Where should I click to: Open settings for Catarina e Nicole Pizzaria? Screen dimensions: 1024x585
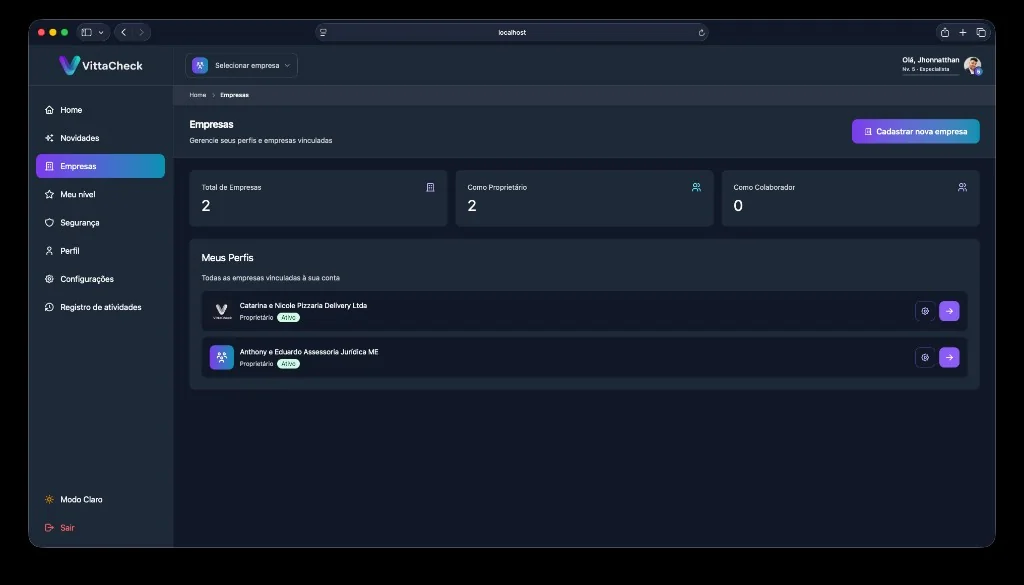pyautogui.click(x=925, y=311)
